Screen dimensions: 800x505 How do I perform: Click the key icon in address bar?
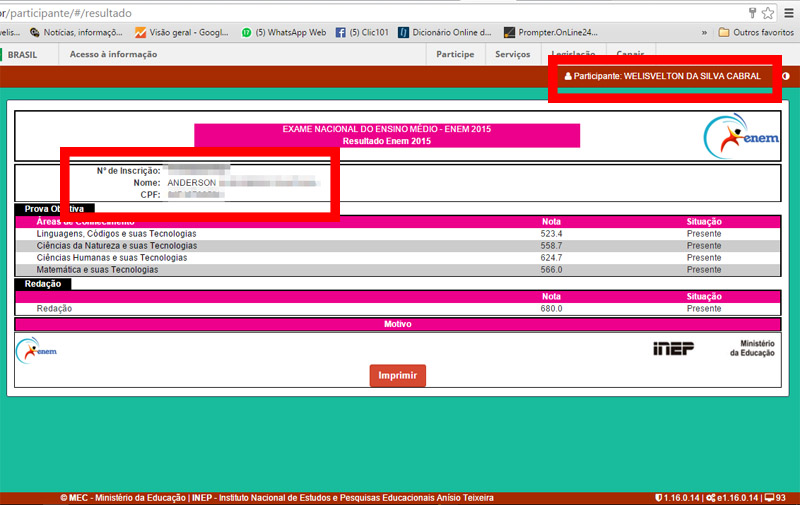point(752,13)
